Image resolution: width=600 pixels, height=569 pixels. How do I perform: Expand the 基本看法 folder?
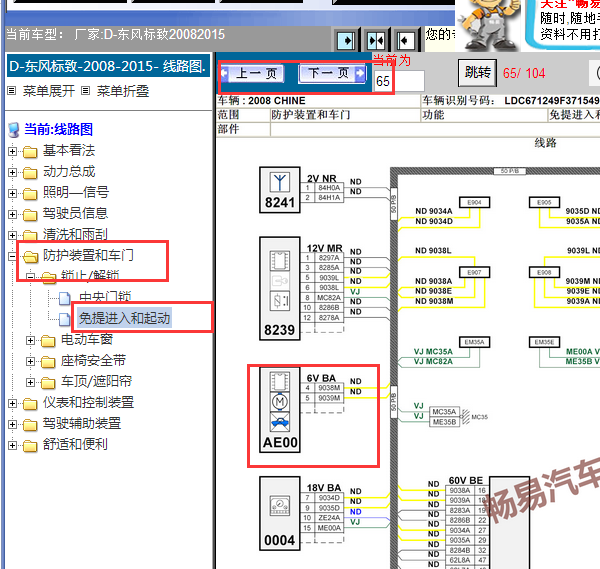tap(12, 151)
